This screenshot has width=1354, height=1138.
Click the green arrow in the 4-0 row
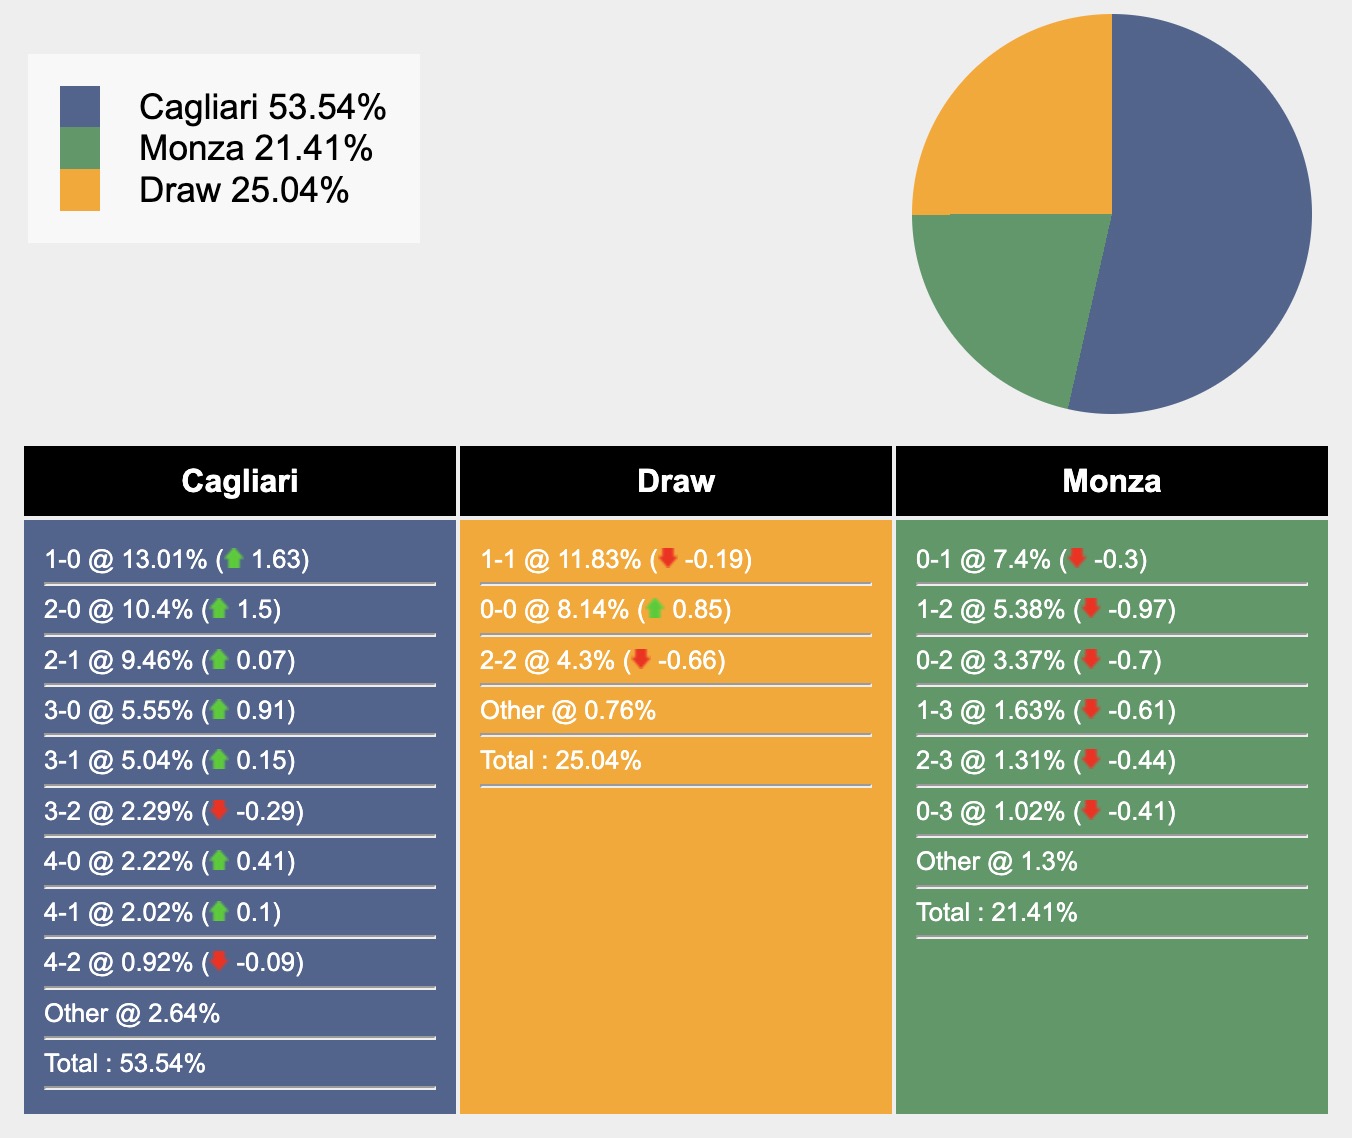click(219, 861)
